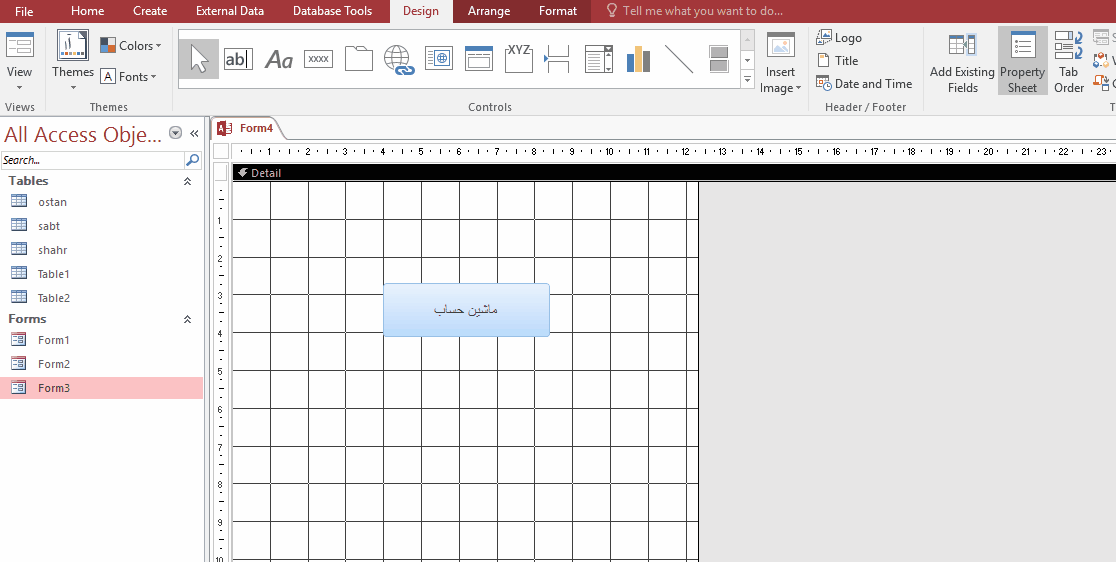Click the form selector box at ruler corner
This screenshot has width=1116, height=562.
[x=221, y=151]
